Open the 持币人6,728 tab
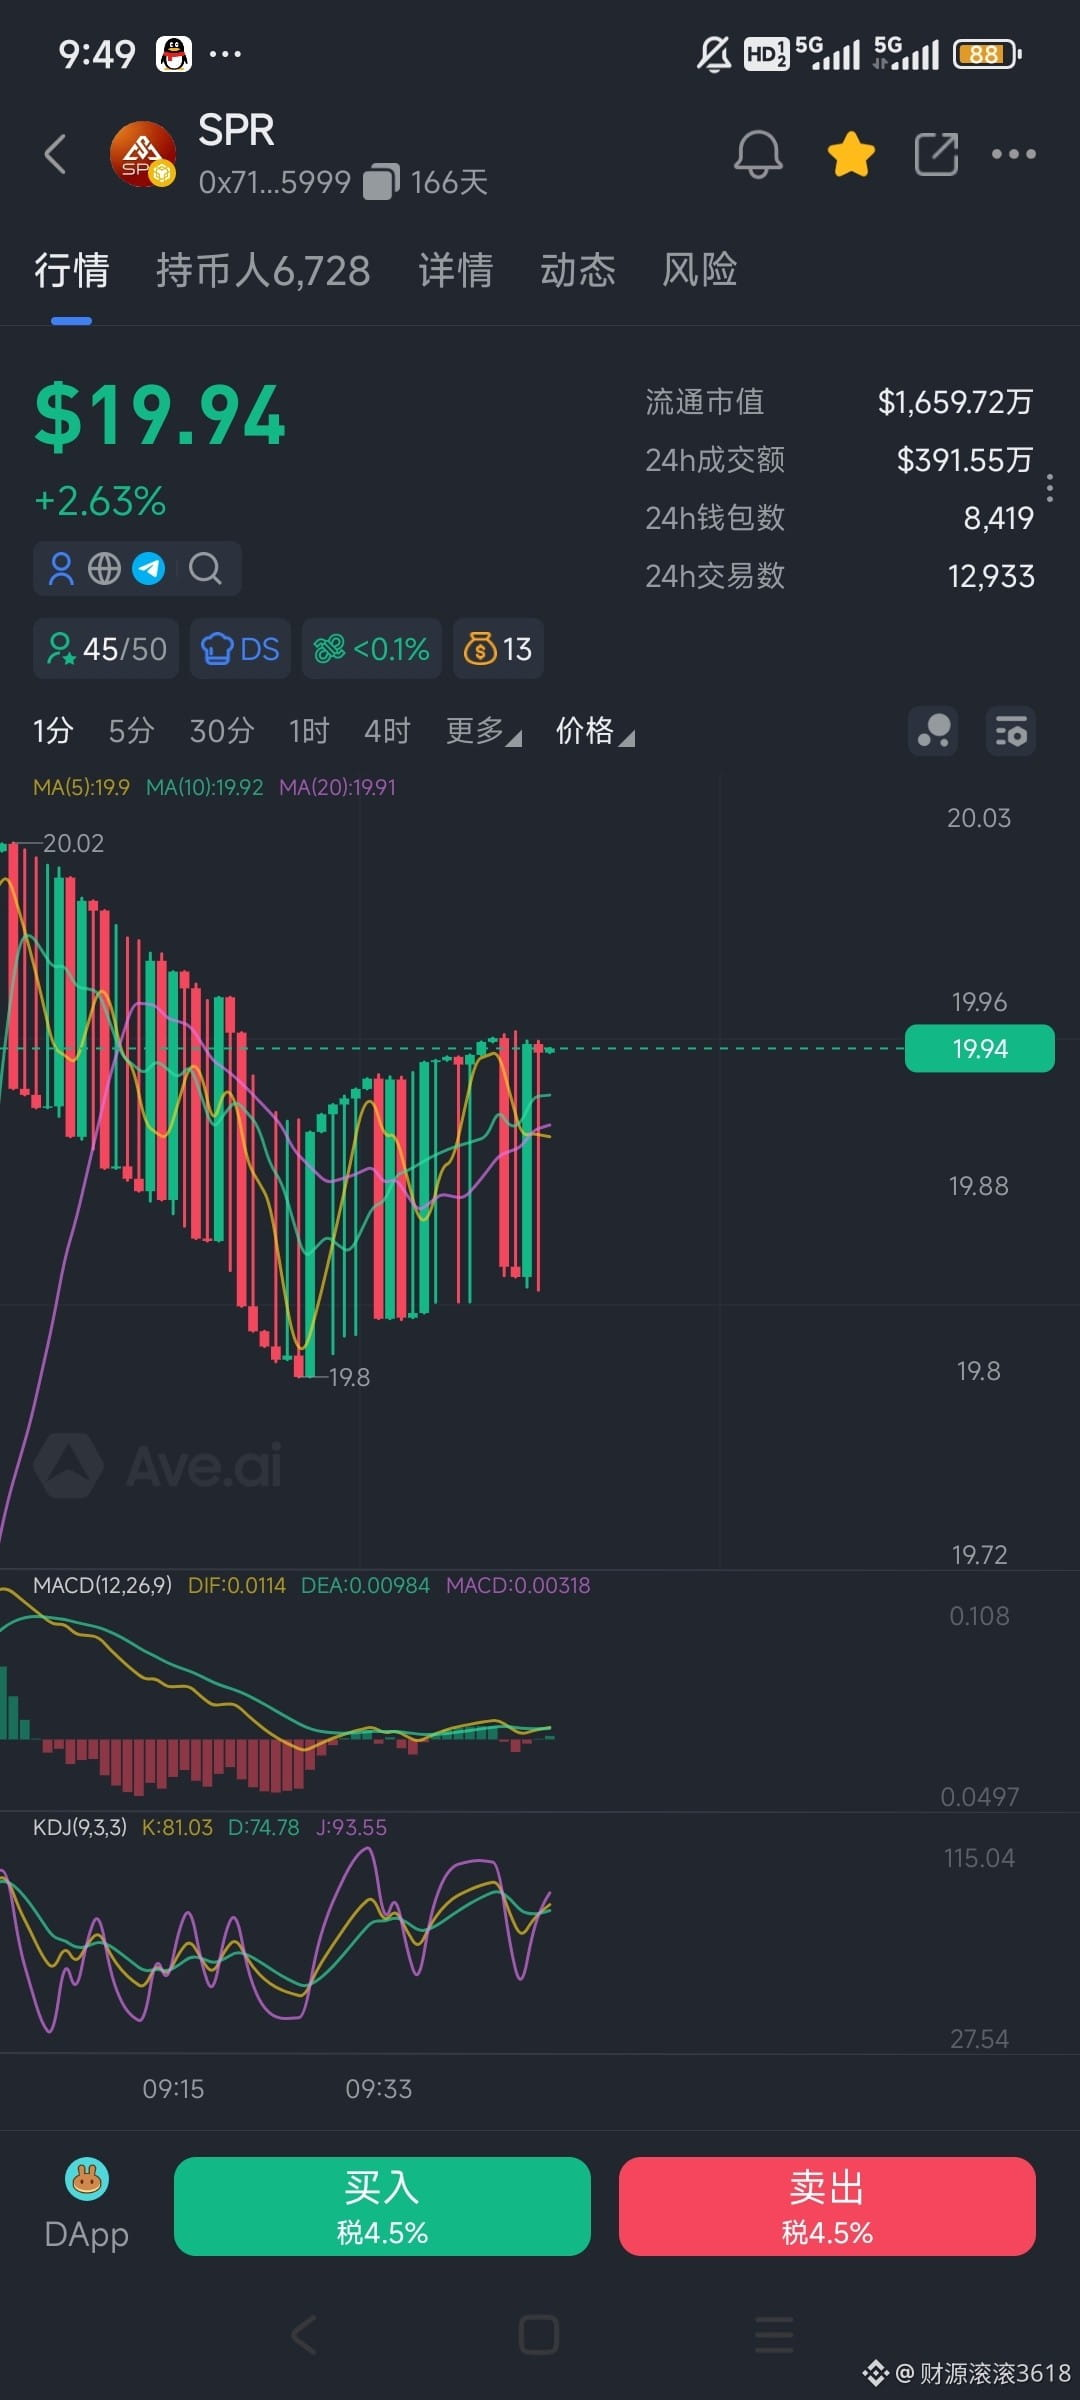 pyautogui.click(x=263, y=271)
